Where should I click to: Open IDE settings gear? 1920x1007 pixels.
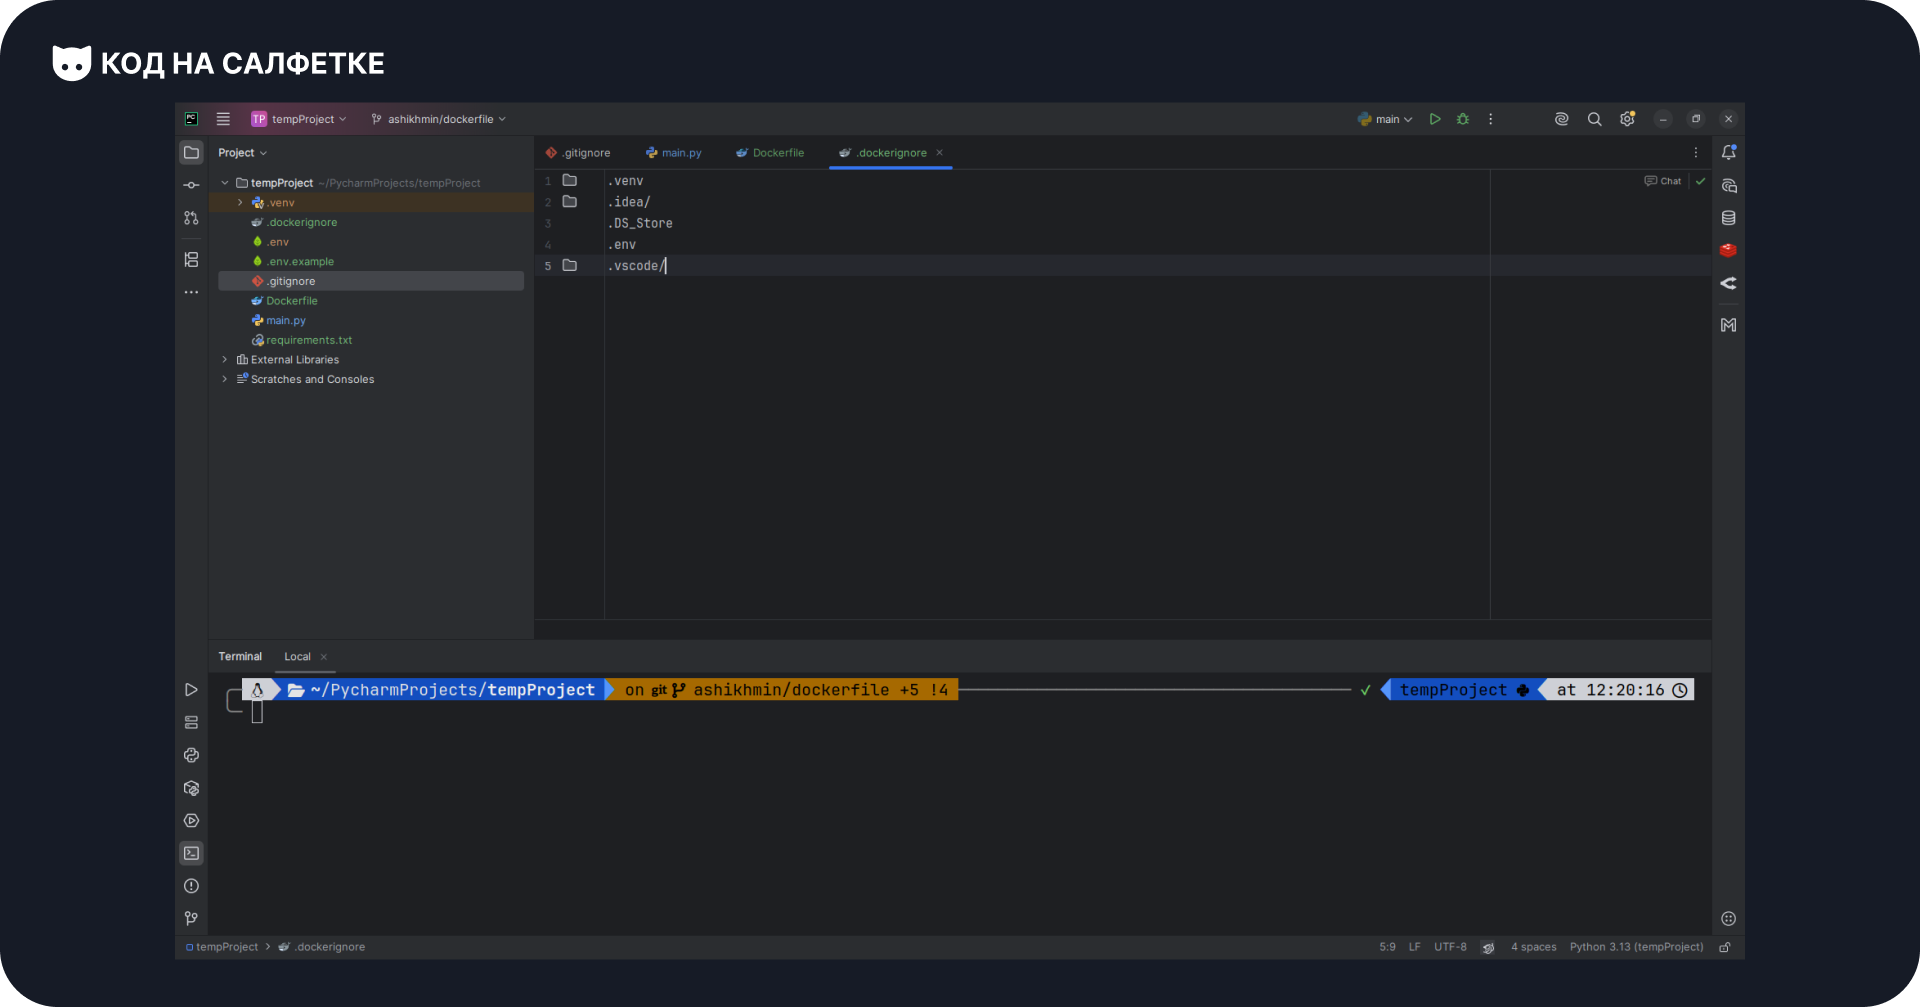(x=1628, y=119)
